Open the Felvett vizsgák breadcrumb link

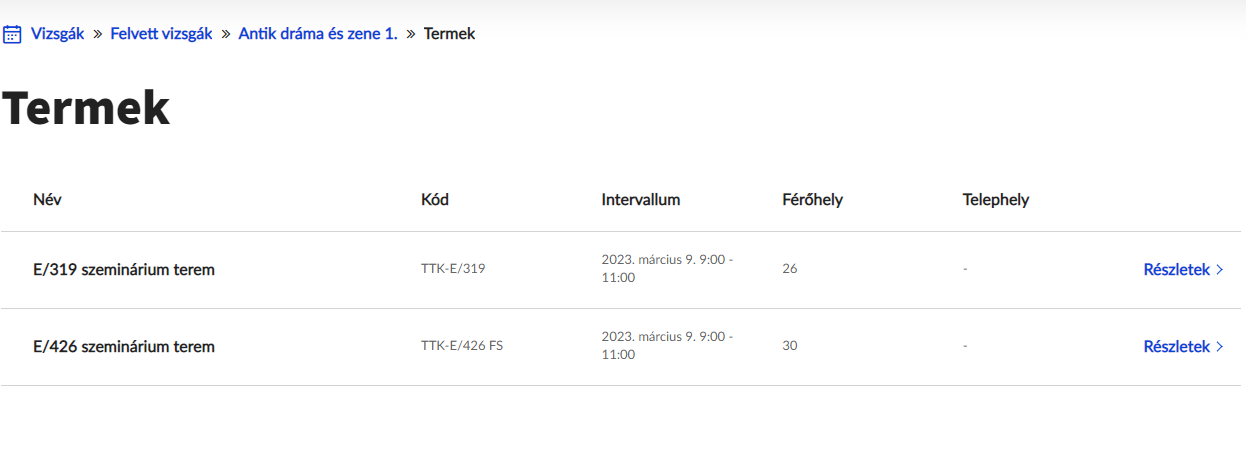pyautogui.click(x=161, y=34)
